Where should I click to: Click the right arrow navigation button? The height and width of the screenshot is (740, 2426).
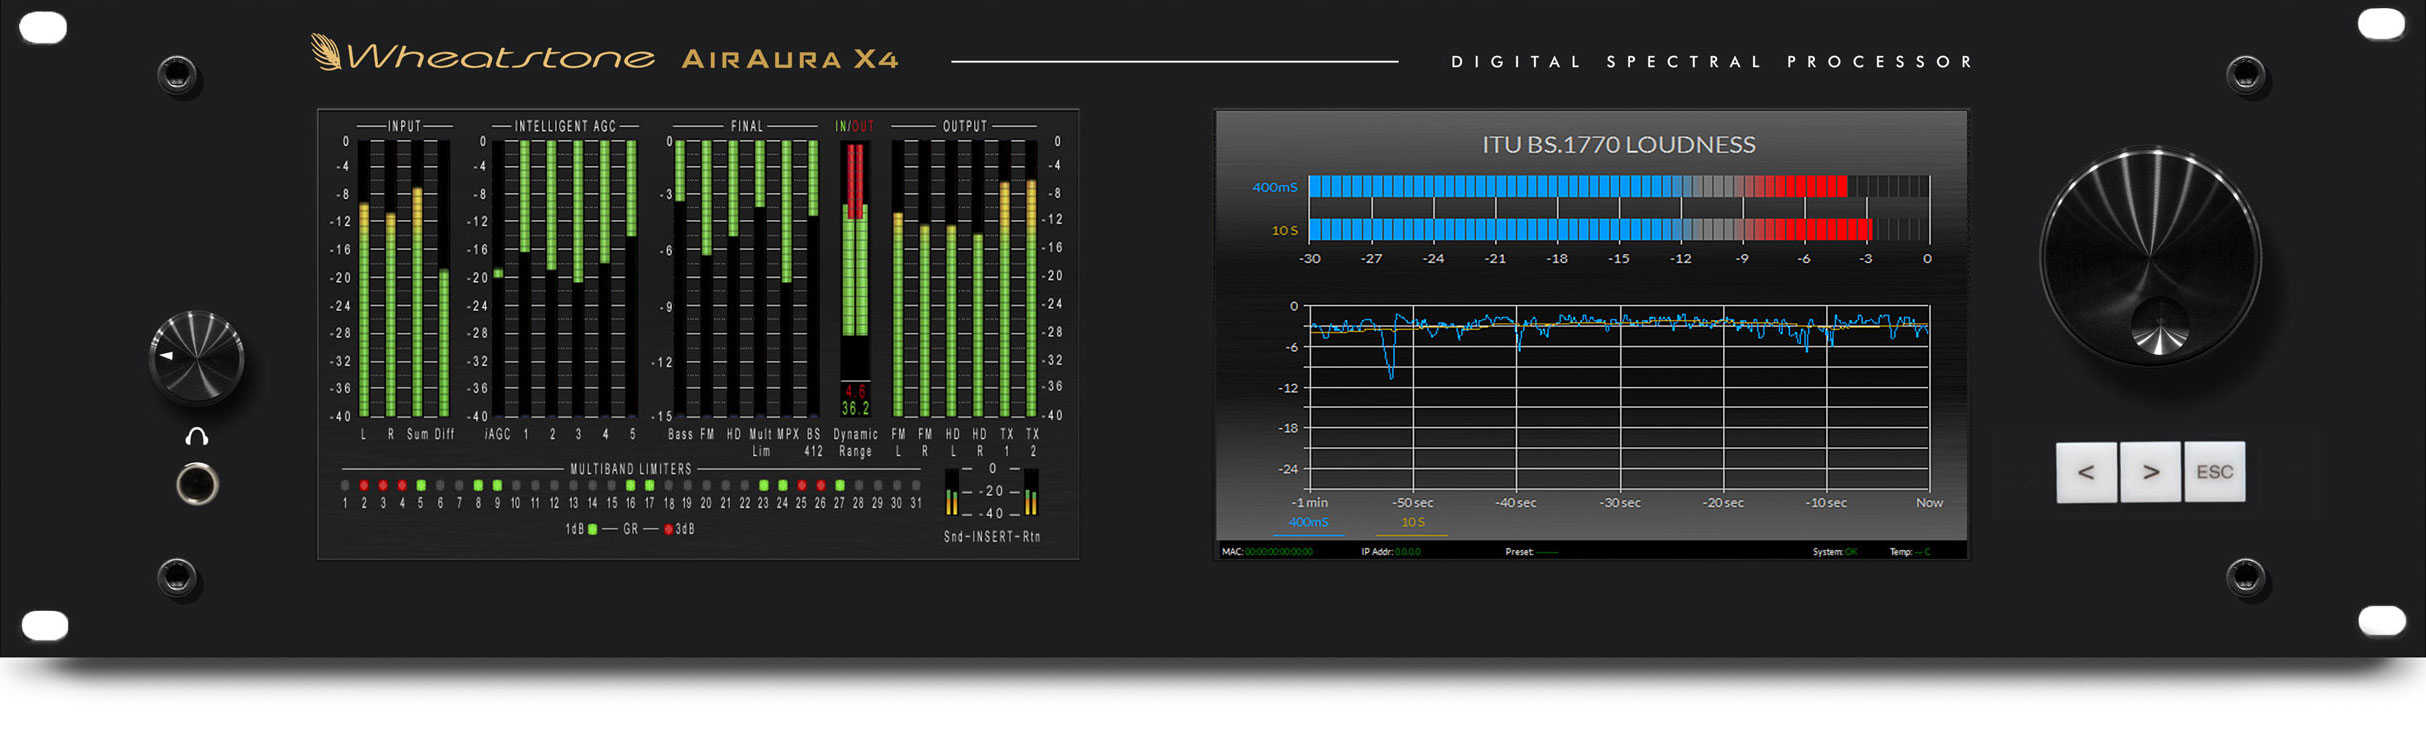2150,472
